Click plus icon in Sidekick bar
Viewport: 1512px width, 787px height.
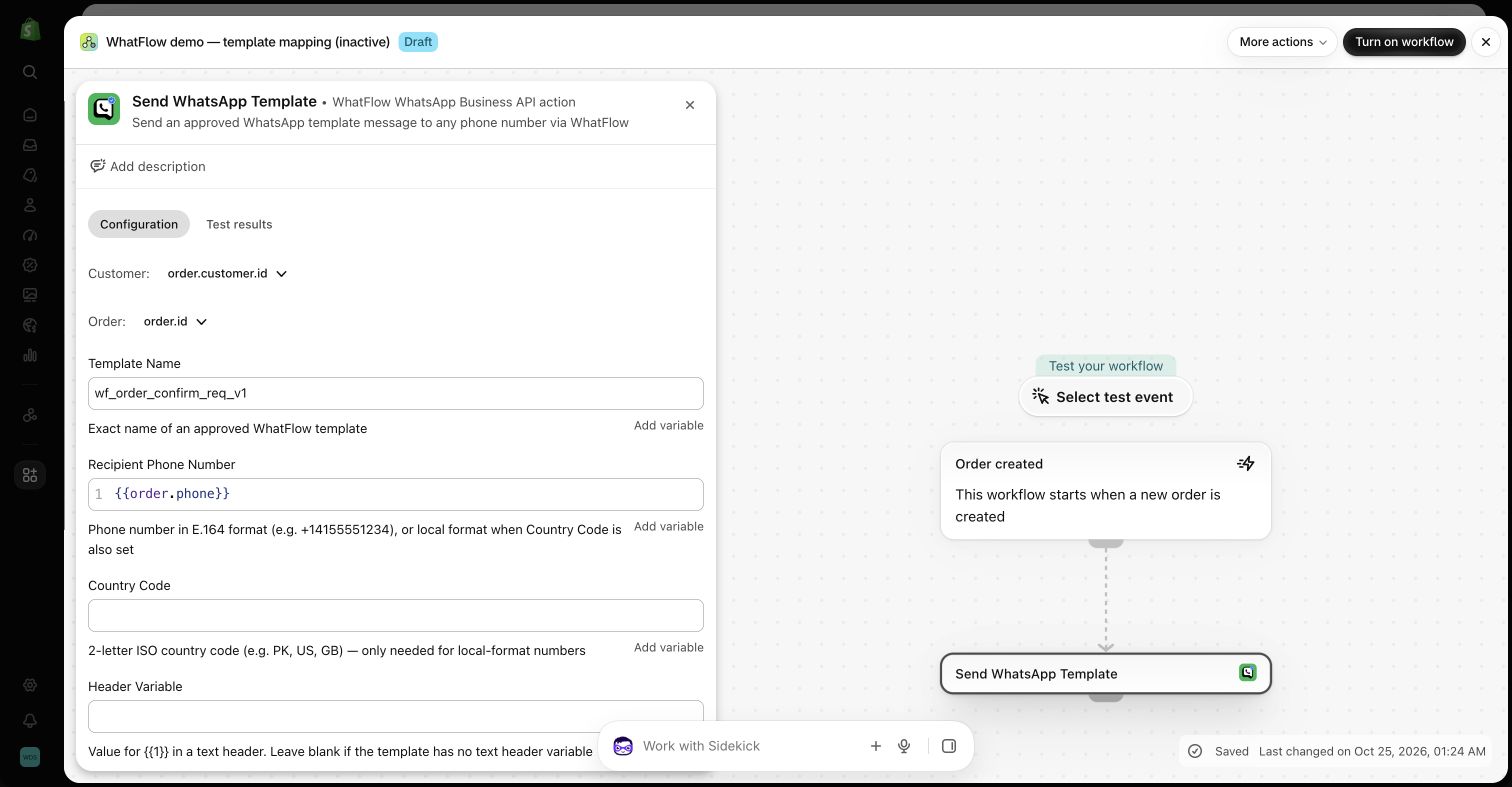876,746
